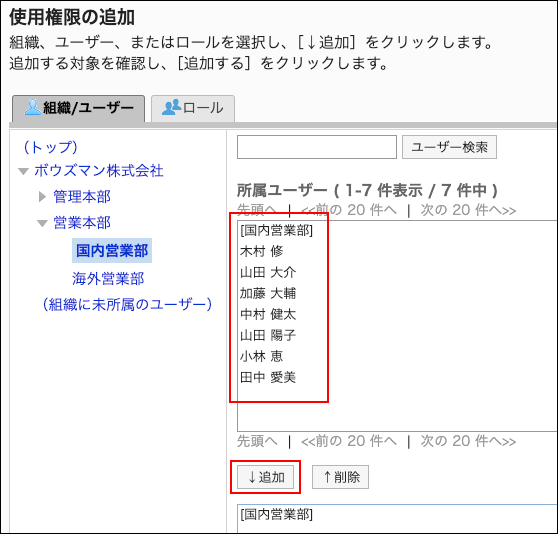Click bottom 先頭へ pagination link
This screenshot has height=534, width=558.
click(x=257, y=441)
